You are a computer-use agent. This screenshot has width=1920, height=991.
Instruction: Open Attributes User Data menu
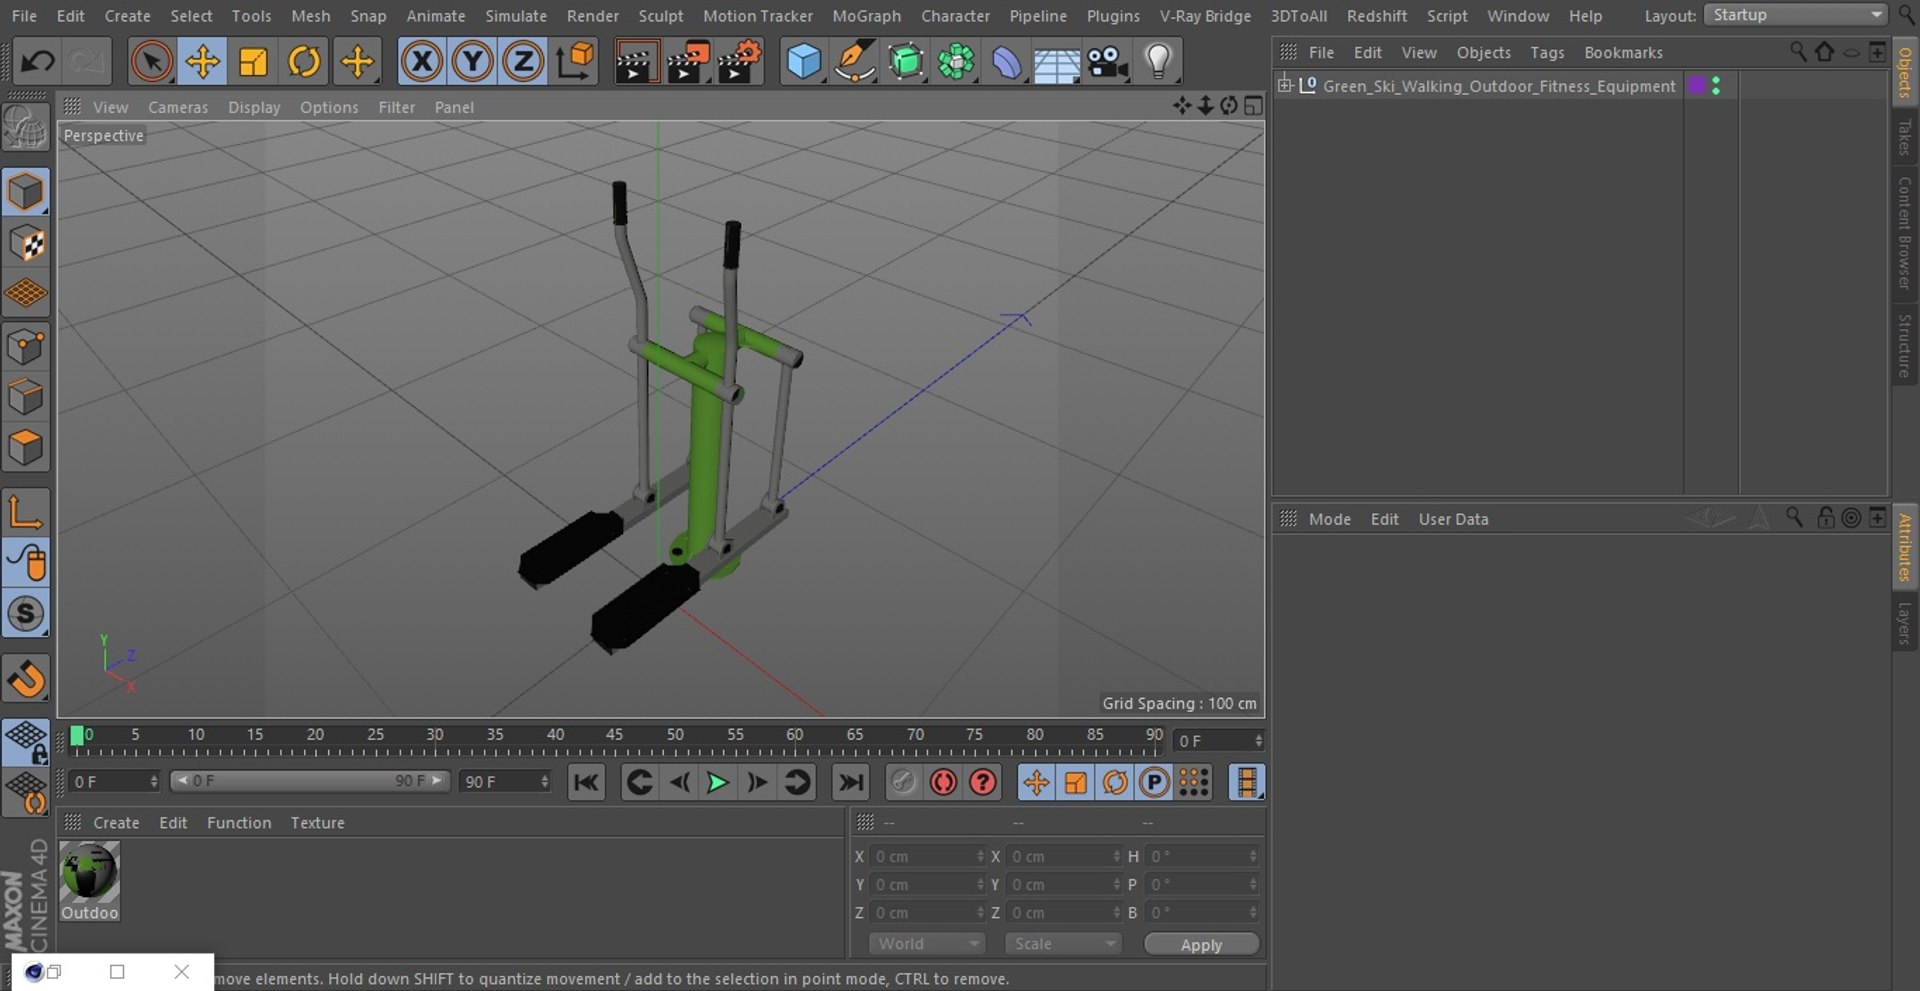(1453, 519)
